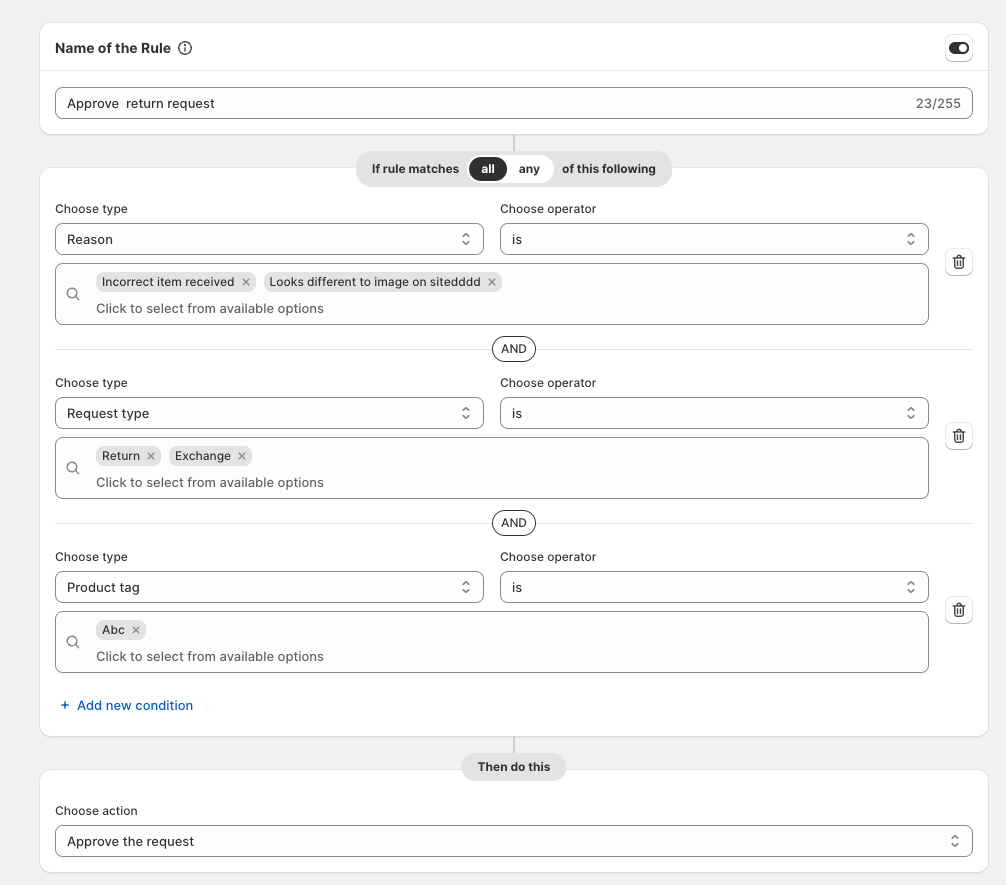This screenshot has width=1006, height=885.
Task: Delete the Reason condition with trash icon
Action: tap(958, 261)
